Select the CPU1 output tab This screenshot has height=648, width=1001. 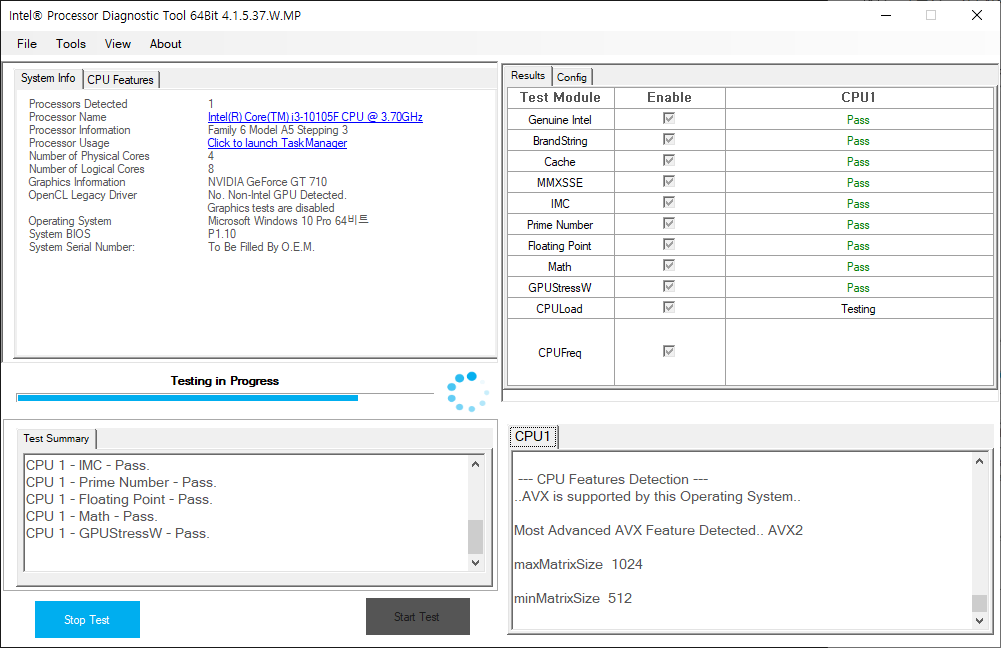[533, 436]
